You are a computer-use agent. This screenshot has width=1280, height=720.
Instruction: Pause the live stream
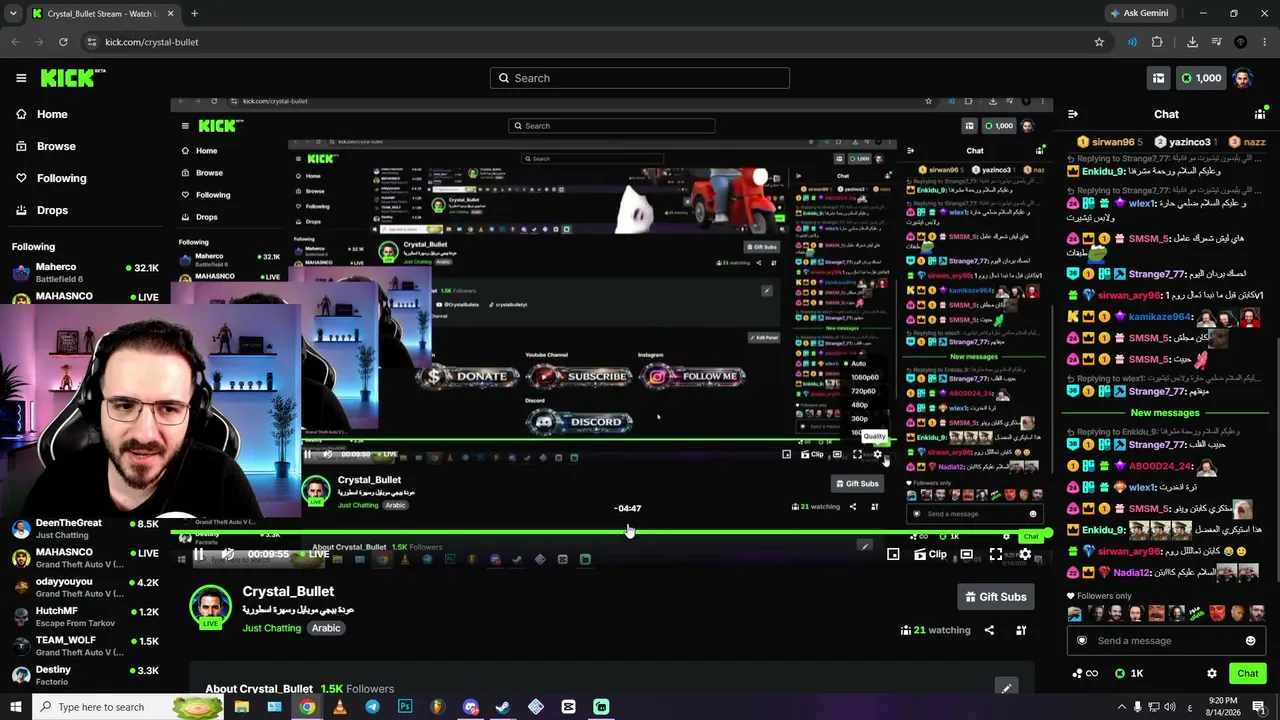pos(198,554)
